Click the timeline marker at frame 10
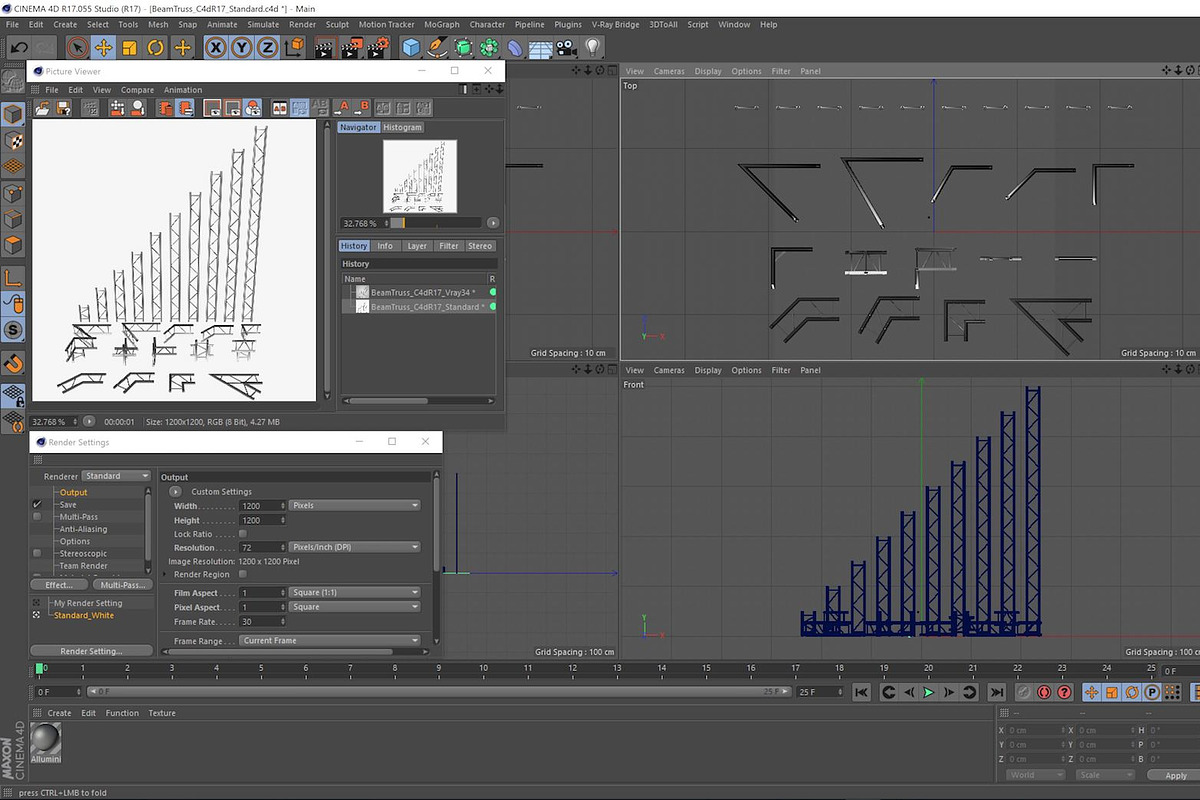Image resolution: width=1200 pixels, height=800 pixels. click(x=484, y=668)
